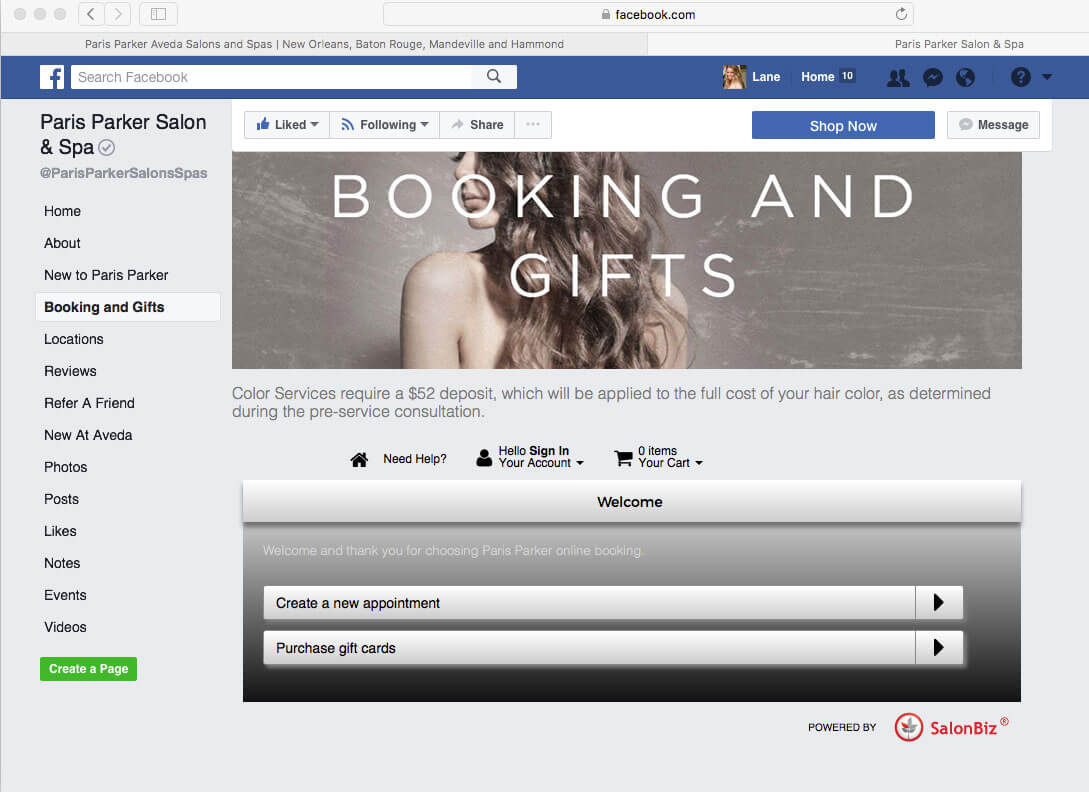
Task: Toggle the Liked page button
Action: click(x=287, y=125)
